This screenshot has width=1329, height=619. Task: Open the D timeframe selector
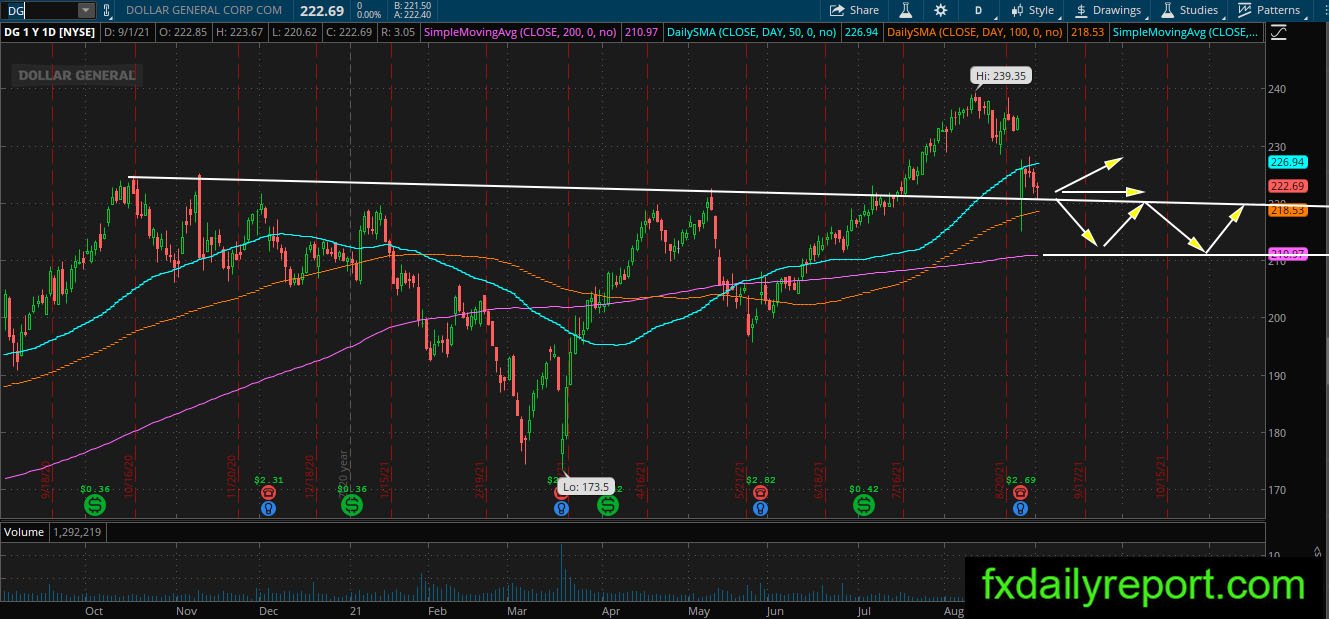977,10
